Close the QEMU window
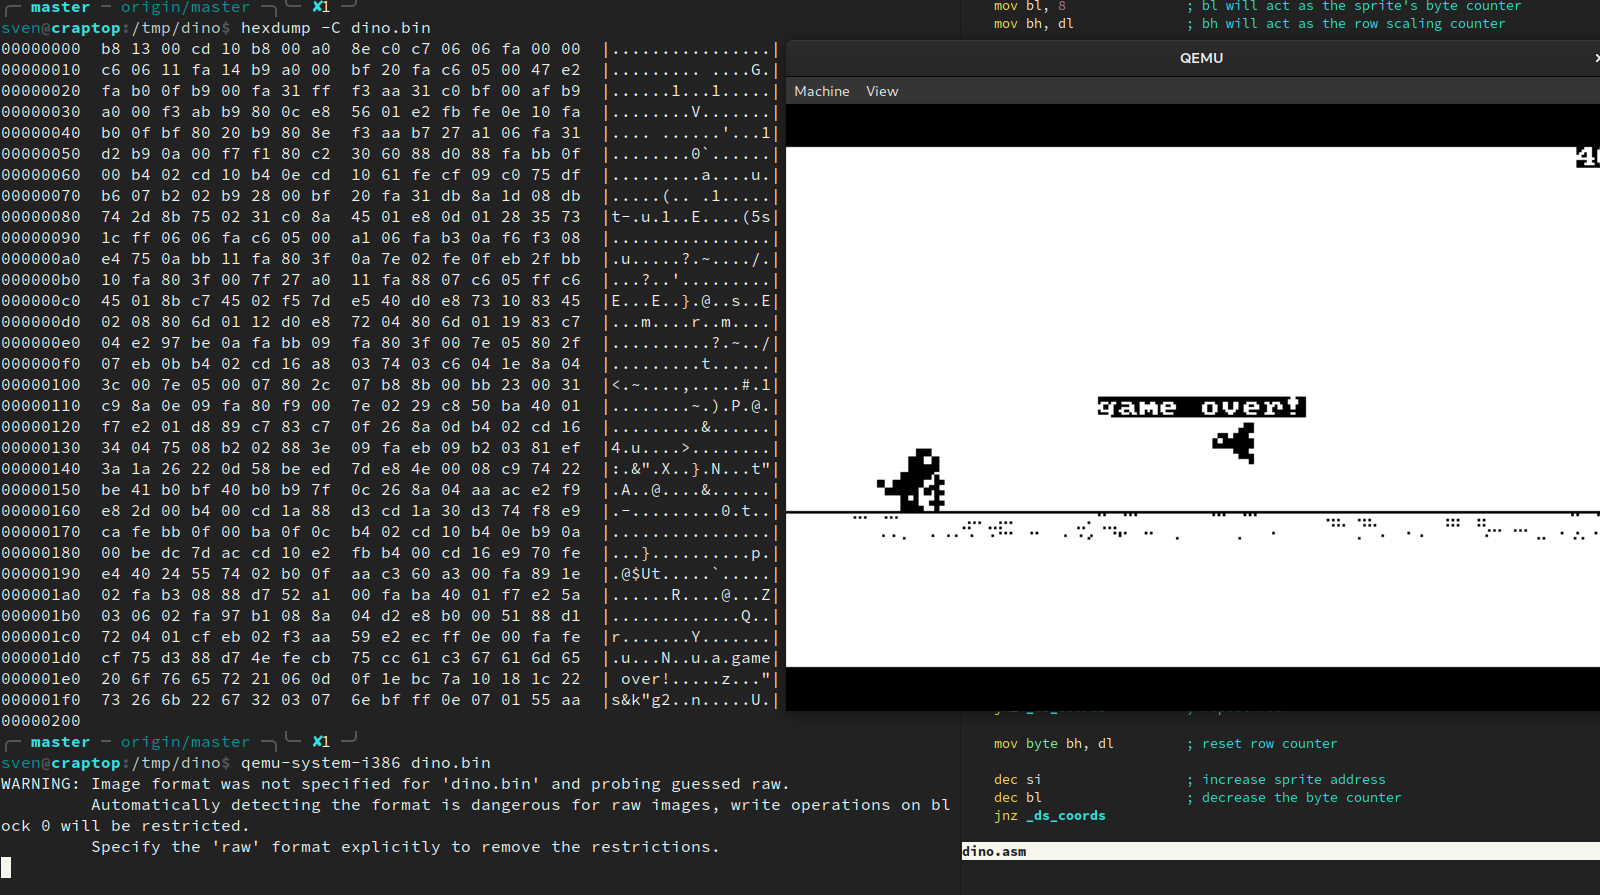 [x=1596, y=58]
